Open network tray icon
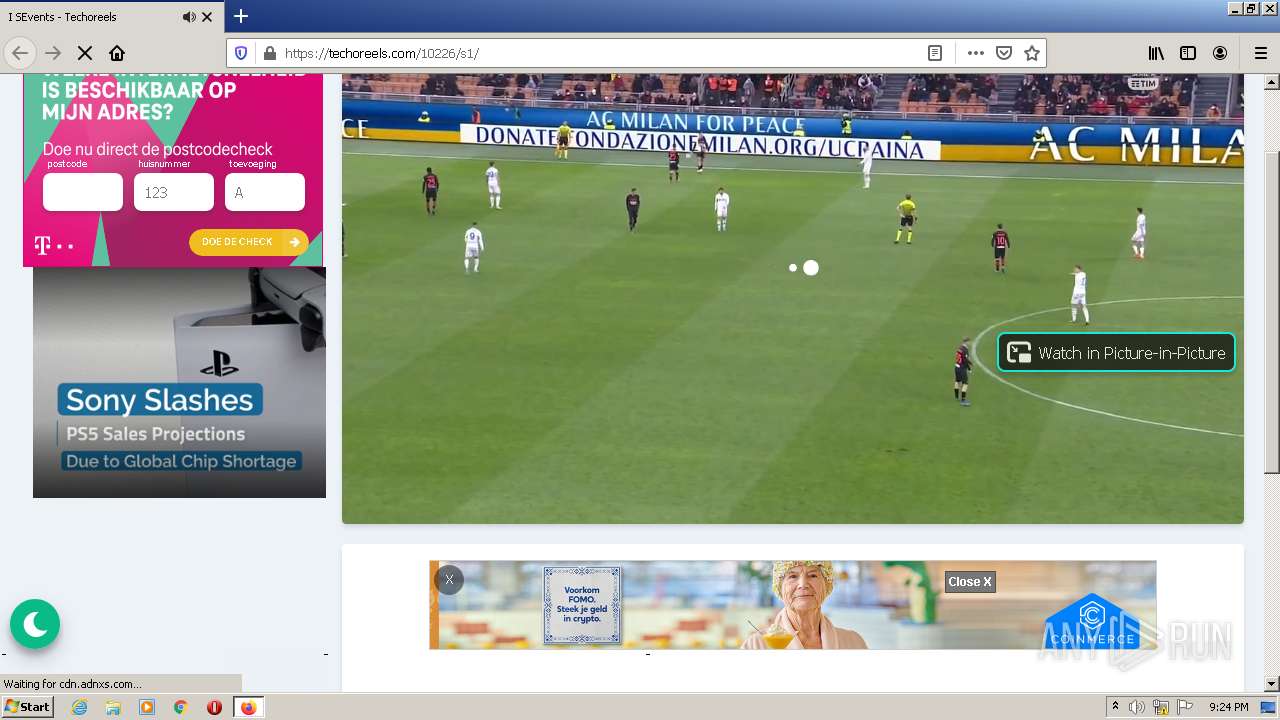 pos(1161,707)
